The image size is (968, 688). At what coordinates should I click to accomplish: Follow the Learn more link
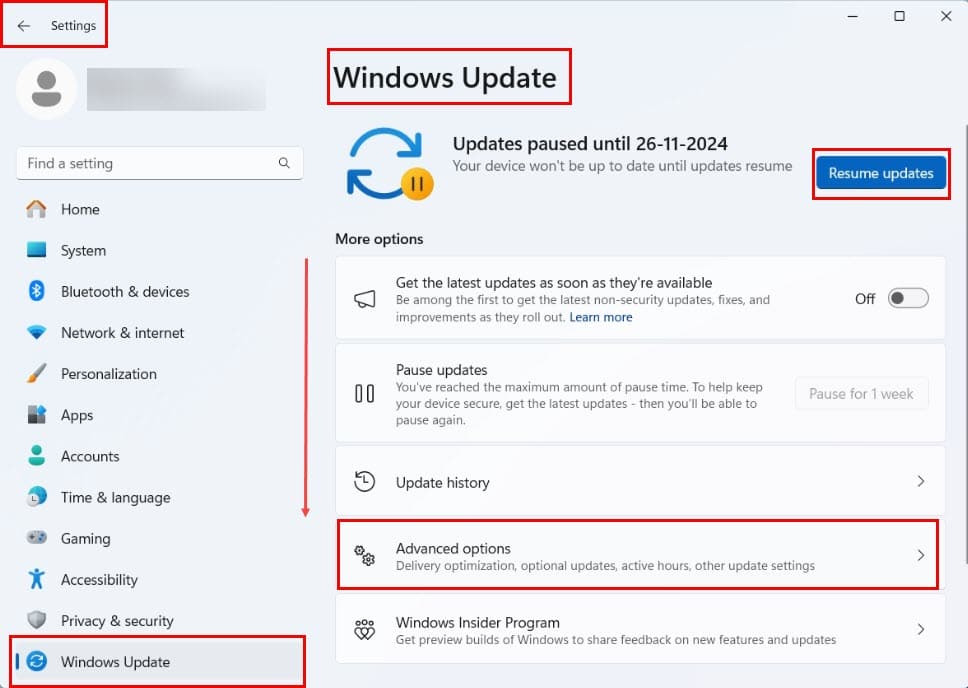pos(601,317)
